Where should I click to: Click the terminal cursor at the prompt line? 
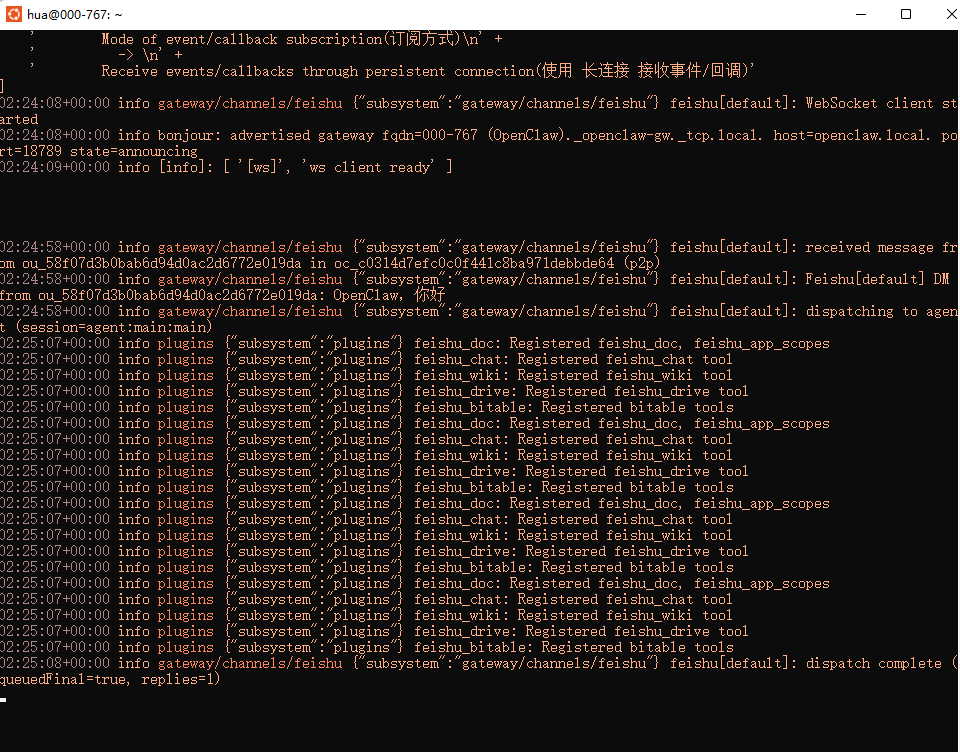tap(3, 699)
